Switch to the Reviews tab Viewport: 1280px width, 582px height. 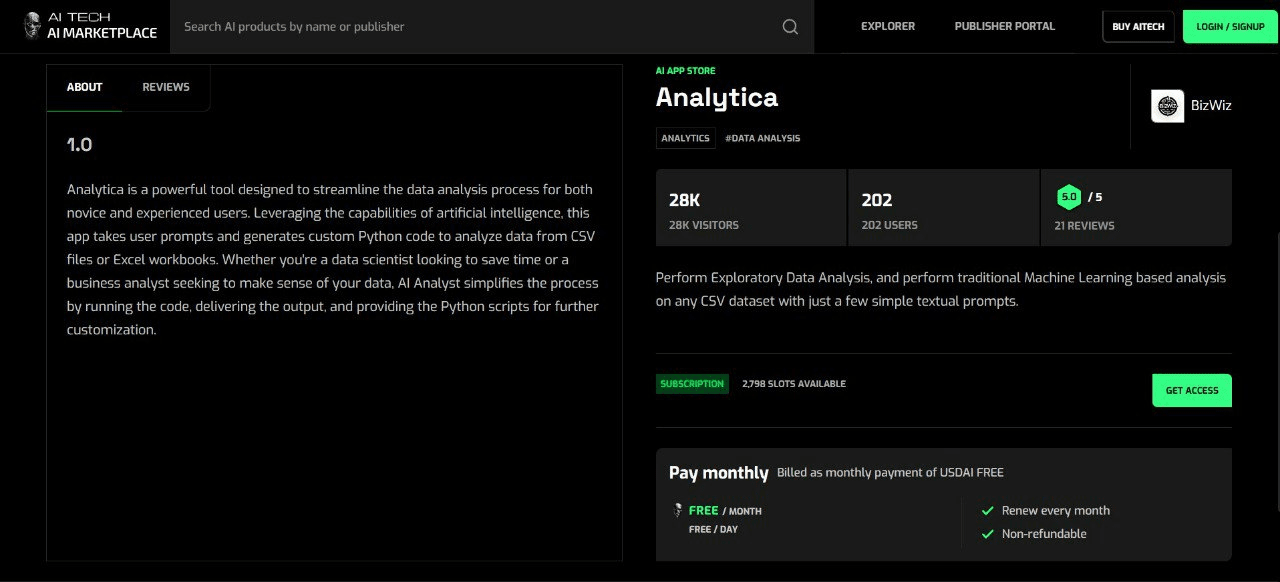[166, 87]
